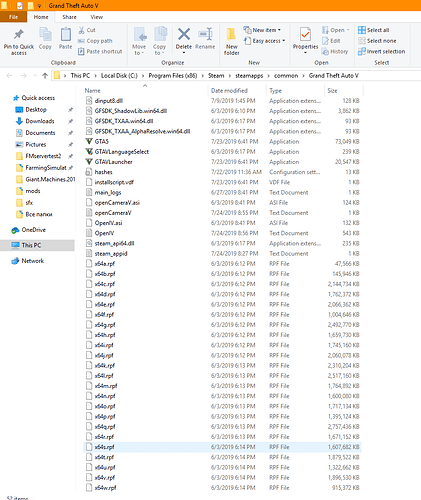Screen dimensions: 421x500
Task: Switch to the Home ribbon tab
Action: (x=41, y=17)
